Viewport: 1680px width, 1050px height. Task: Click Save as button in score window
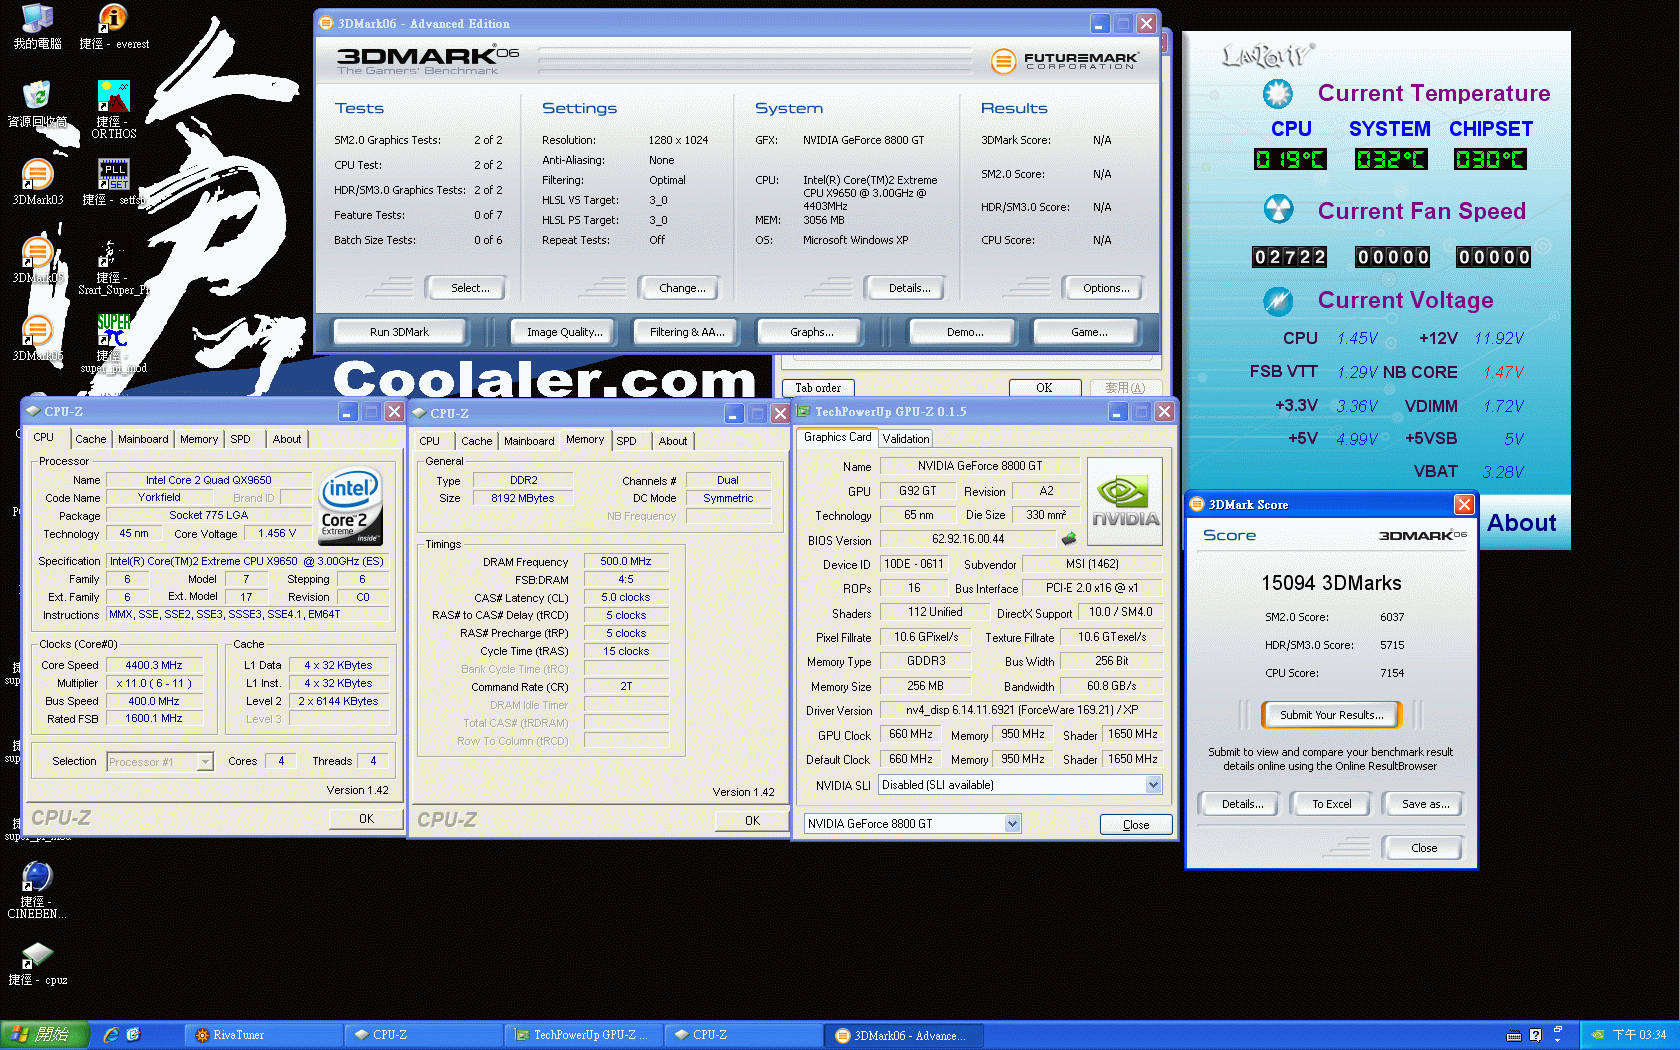[1425, 804]
